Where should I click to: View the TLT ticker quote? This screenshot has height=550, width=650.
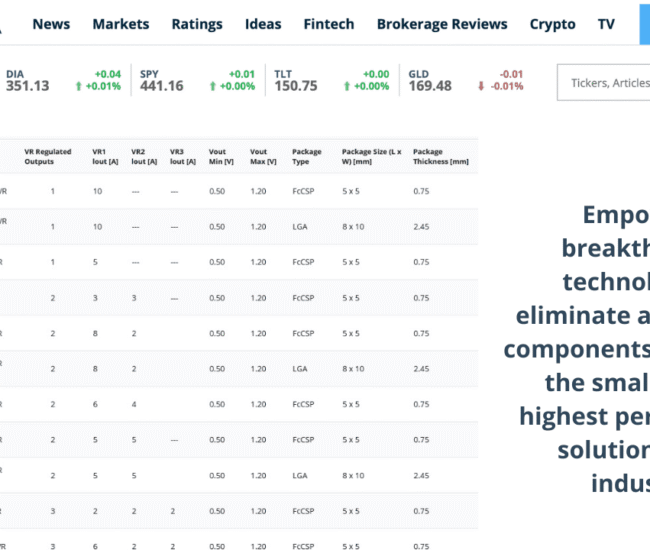[x=295, y=81]
